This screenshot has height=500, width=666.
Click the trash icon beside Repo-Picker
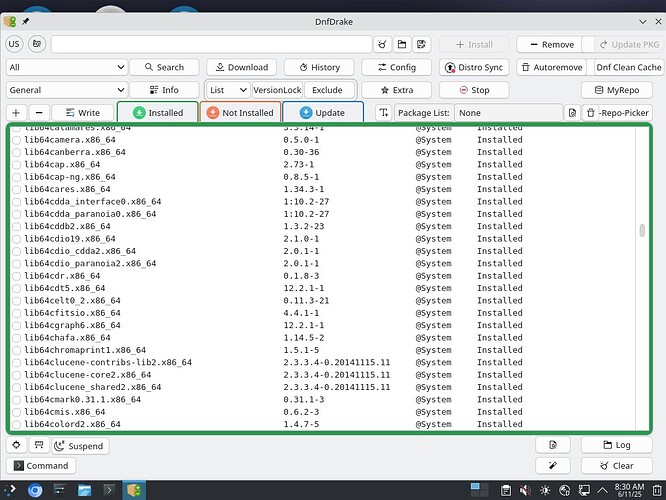pyautogui.click(x=590, y=113)
